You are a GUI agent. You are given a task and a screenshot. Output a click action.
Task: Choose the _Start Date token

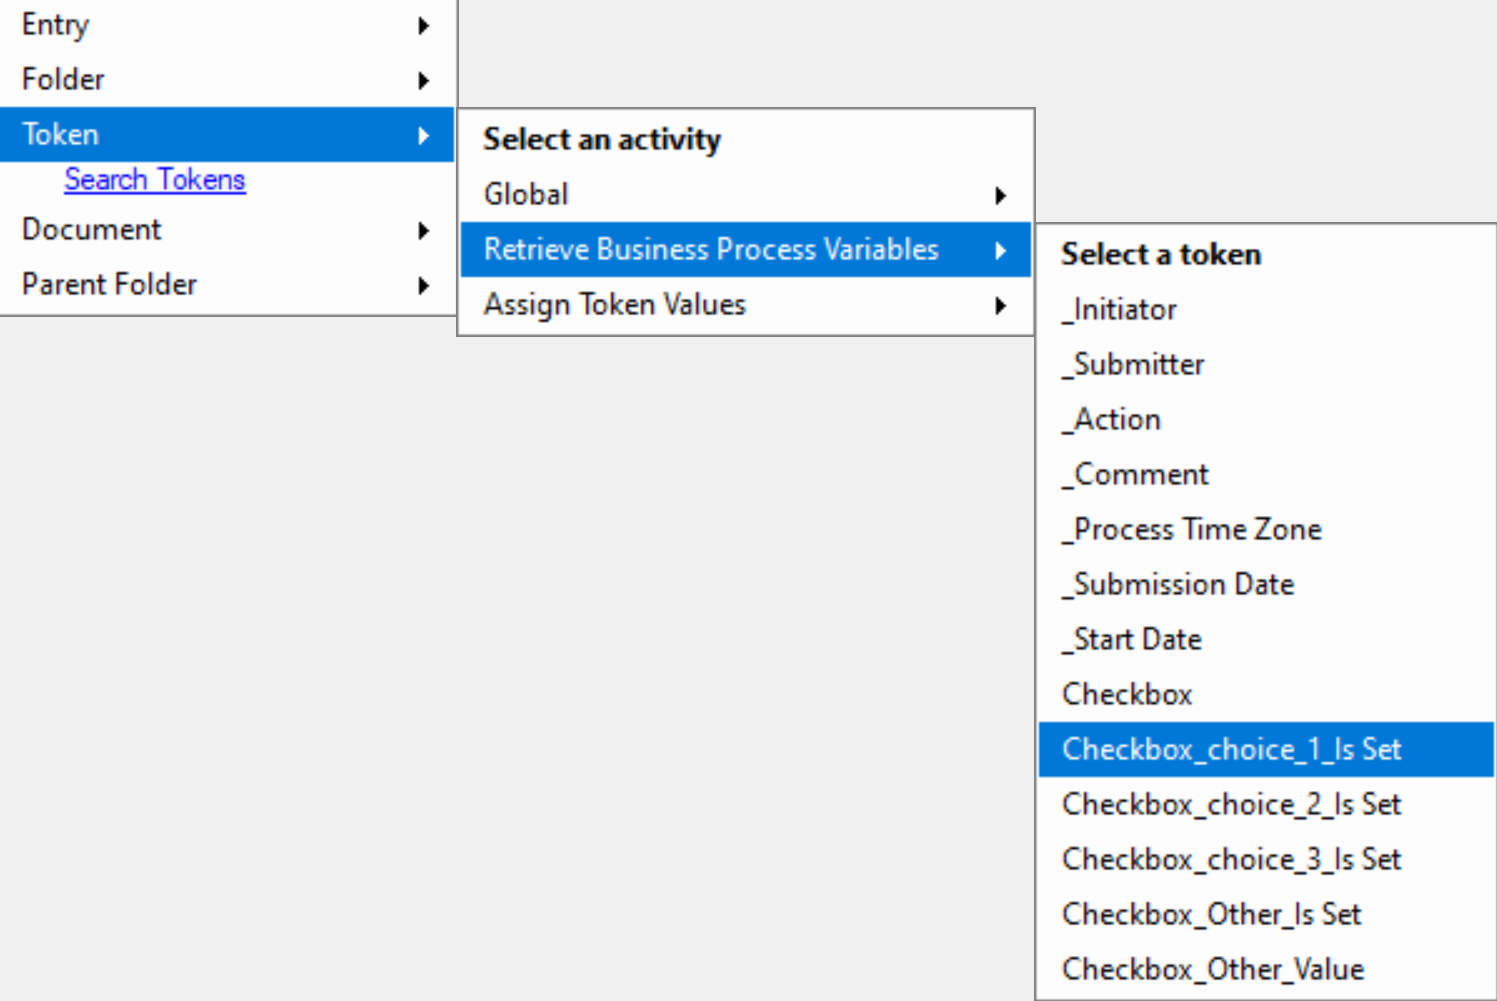click(1266, 639)
